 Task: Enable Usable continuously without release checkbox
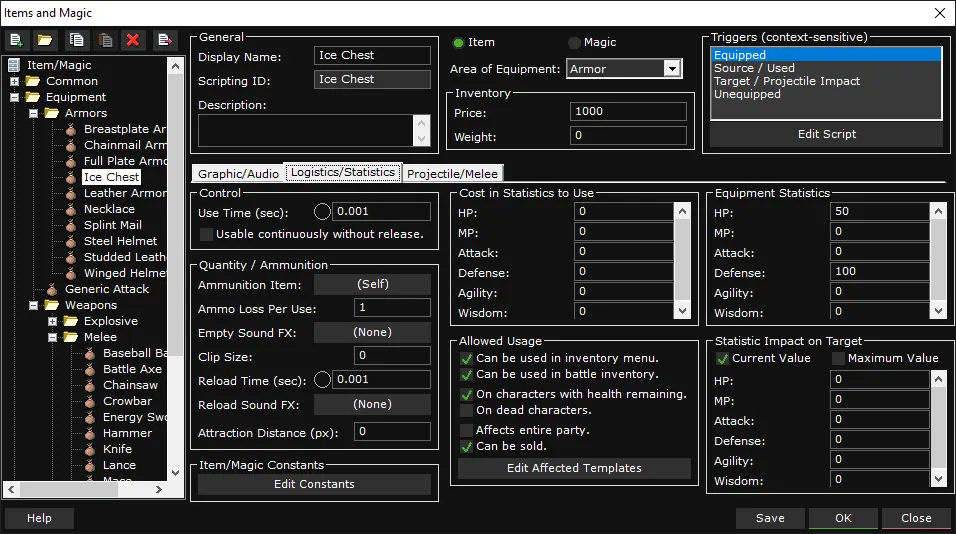(x=207, y=234)
